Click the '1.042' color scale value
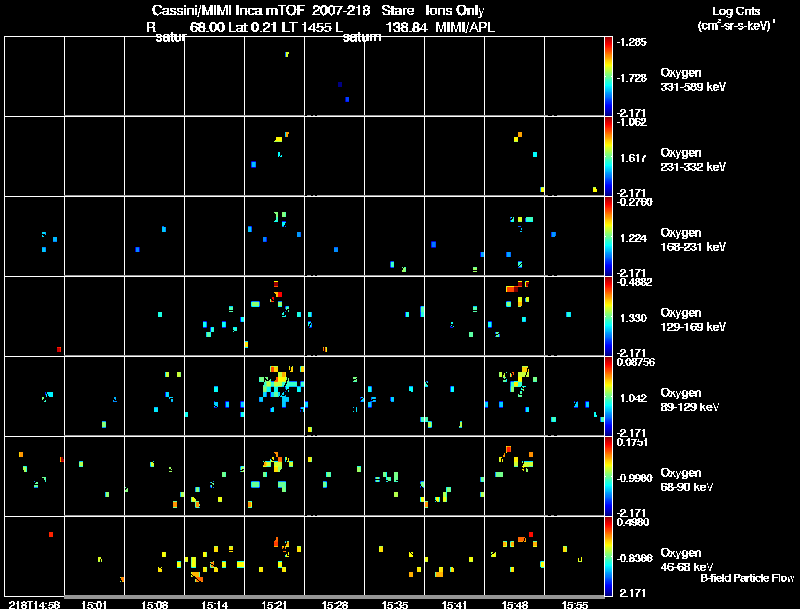 633,398
